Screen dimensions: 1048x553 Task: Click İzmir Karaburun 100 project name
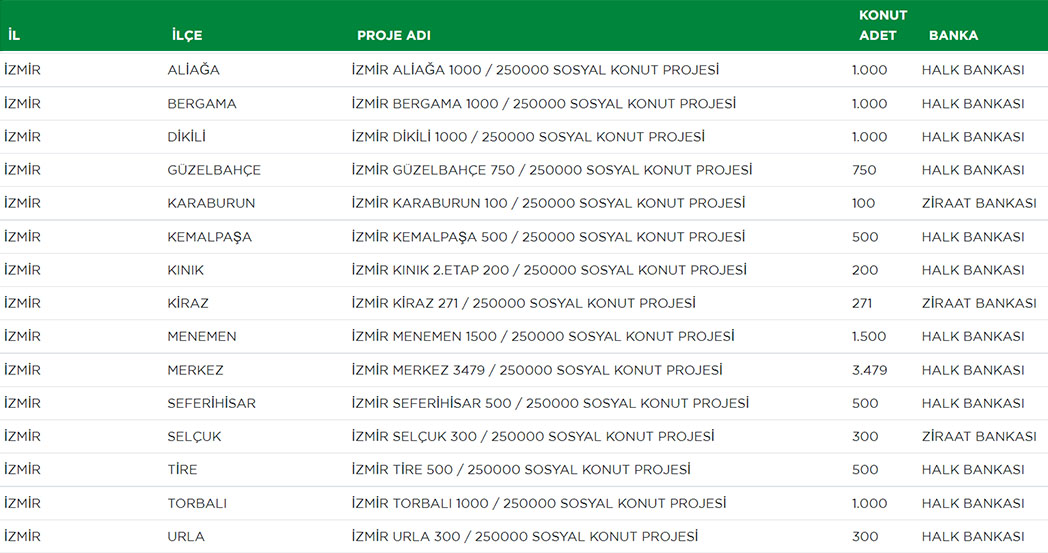[x=548, y=203]
